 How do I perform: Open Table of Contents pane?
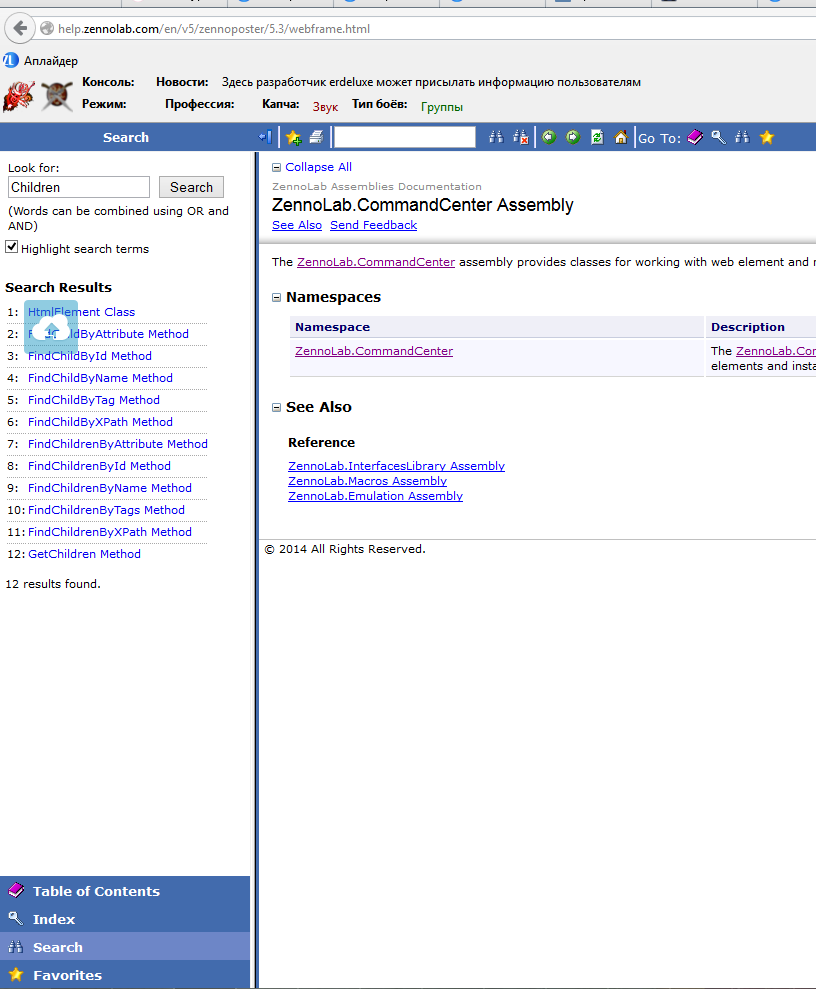coord(125,891)
